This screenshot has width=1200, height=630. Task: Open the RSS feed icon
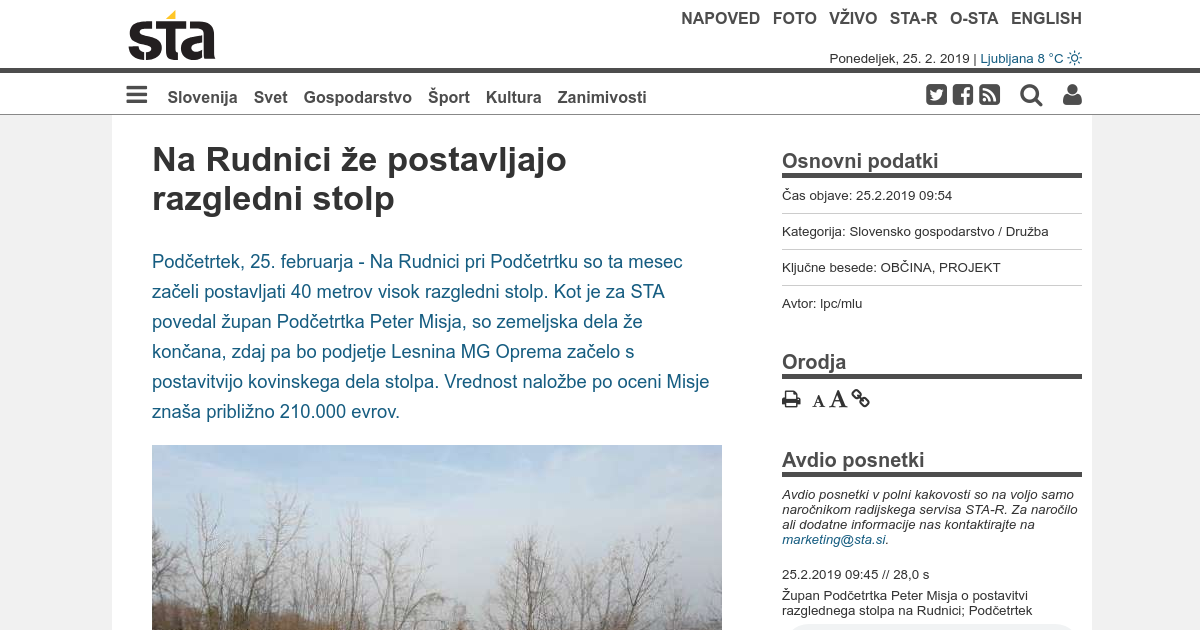coord(990,95)
